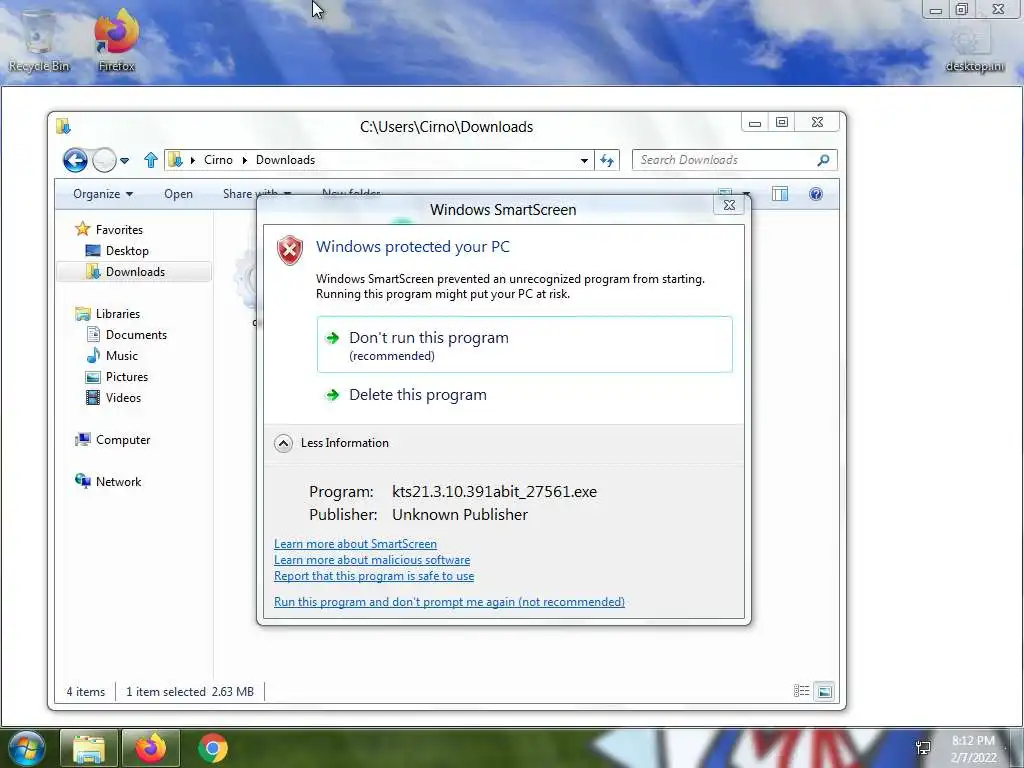Select Favorites in the navigation pane

(119, 230)
